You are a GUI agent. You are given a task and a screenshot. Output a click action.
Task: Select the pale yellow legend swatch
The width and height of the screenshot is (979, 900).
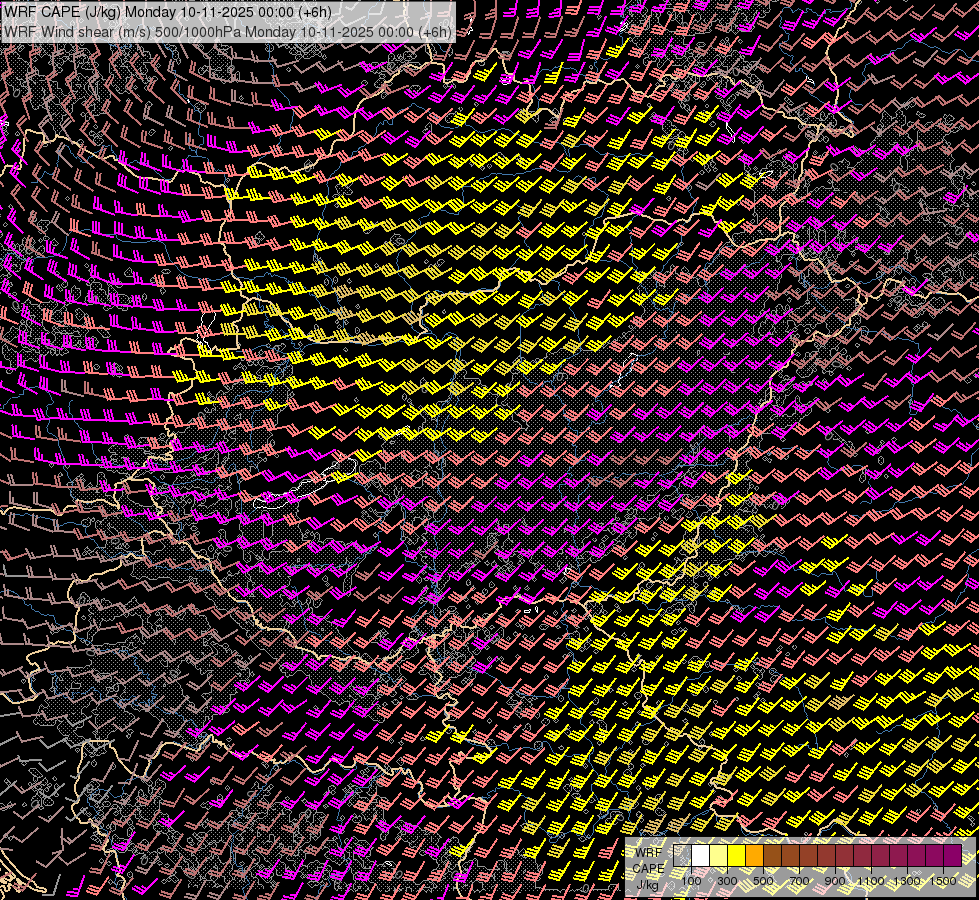[x=719, y=855]
